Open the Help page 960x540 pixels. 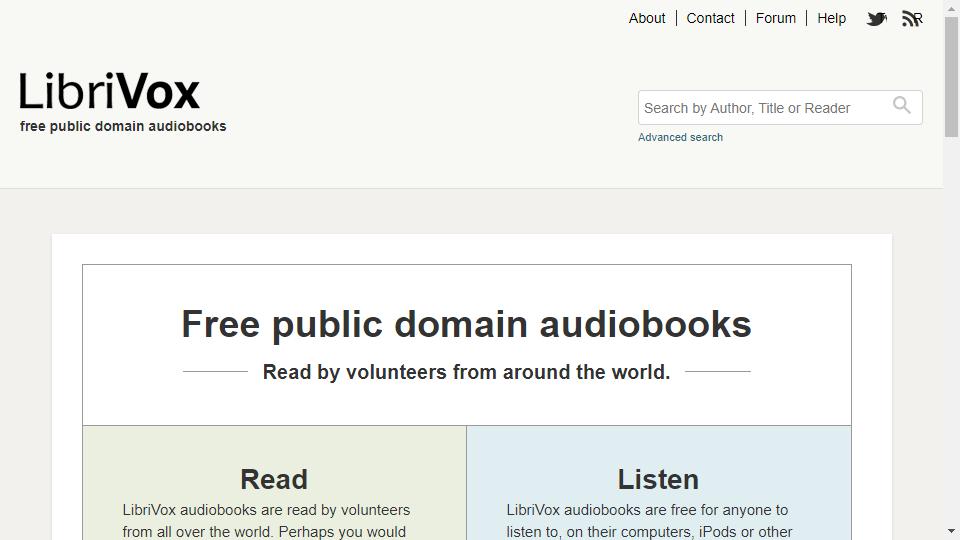(831, 18)
